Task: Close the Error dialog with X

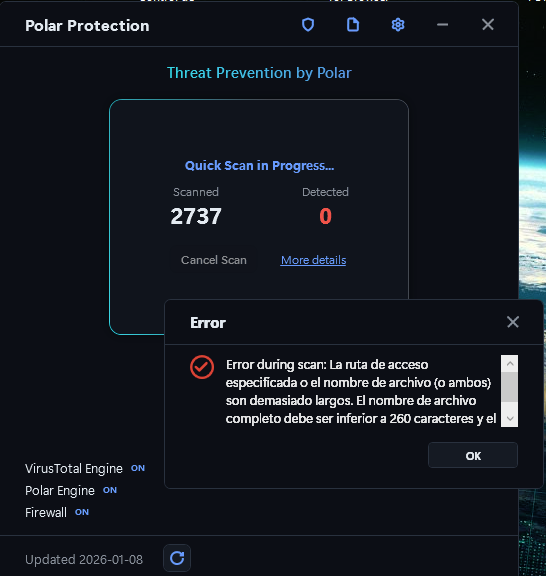Action: click(513, 322)
